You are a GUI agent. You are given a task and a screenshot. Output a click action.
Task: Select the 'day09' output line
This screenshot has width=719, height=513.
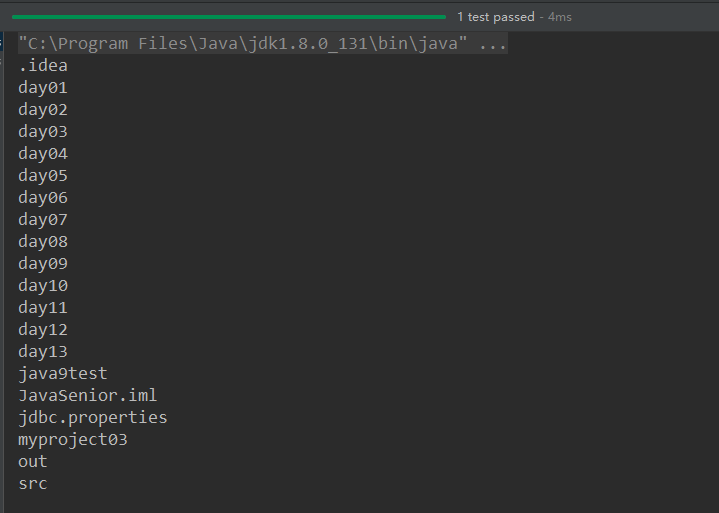tap(43, 264)
